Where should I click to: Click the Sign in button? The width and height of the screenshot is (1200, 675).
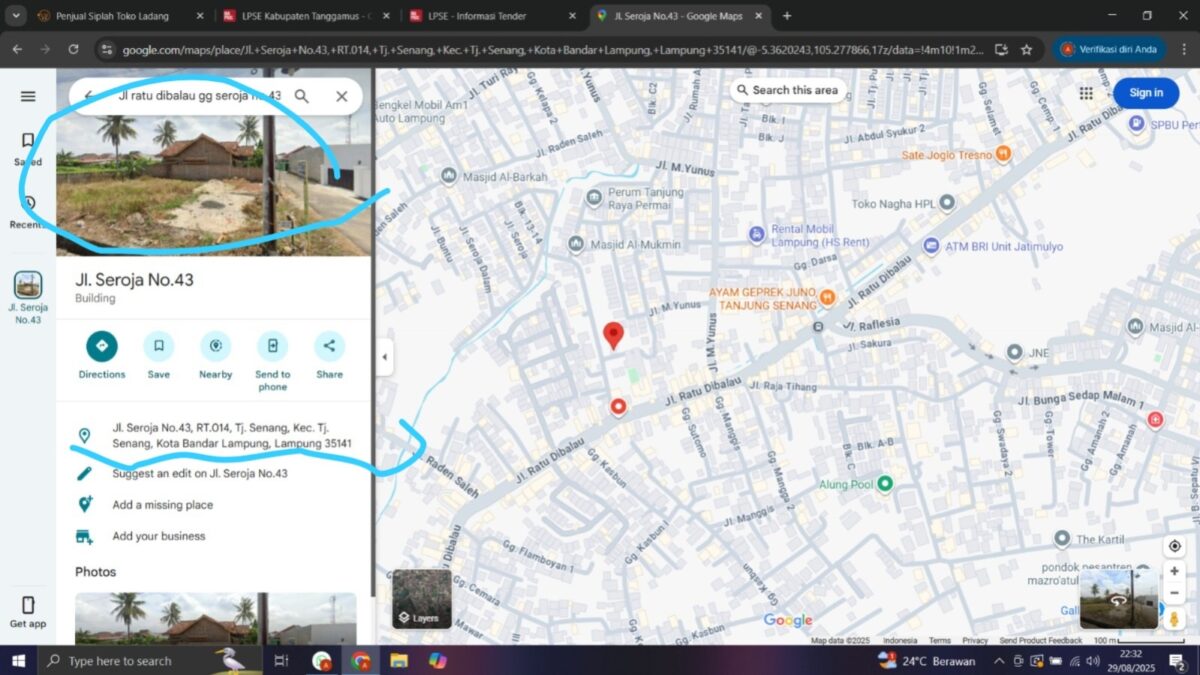tap(1145, 93)
